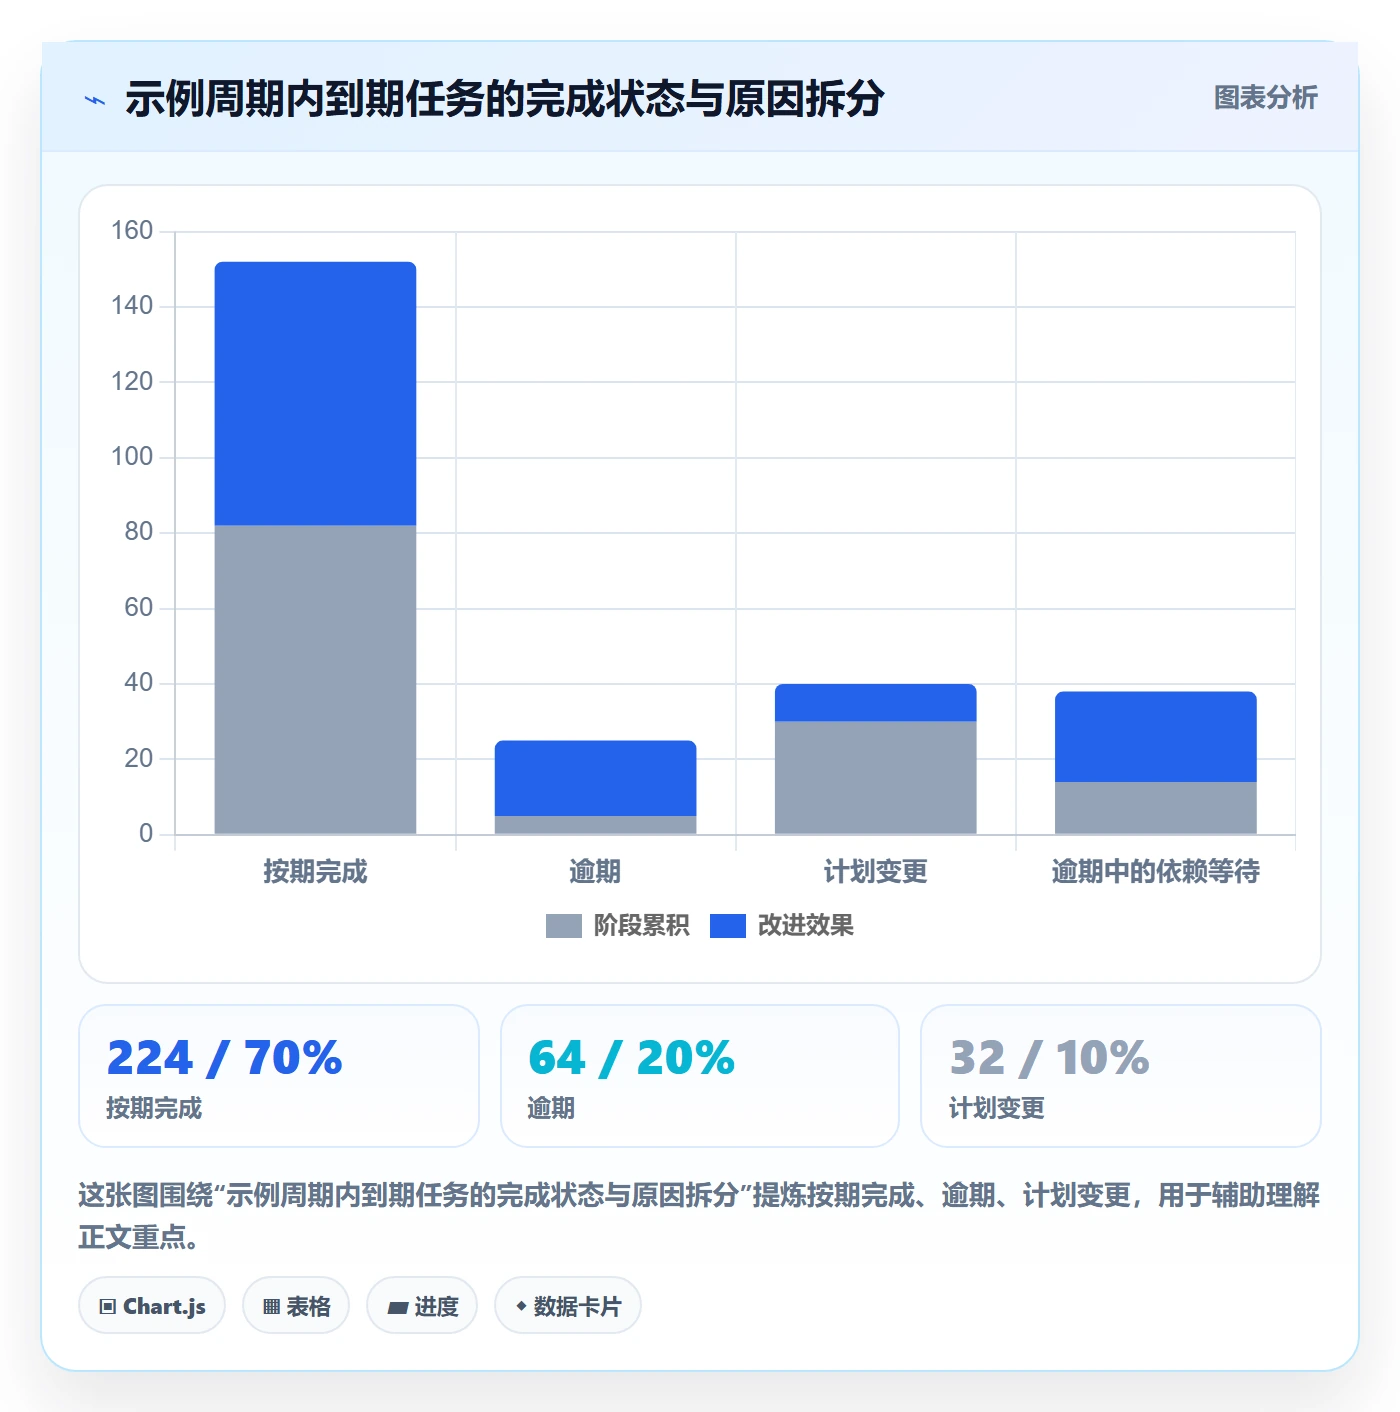Click the 逾期中的依赖等待 x-axis label
This screenshot has width=1400, height=1412.
point(1155,872)
